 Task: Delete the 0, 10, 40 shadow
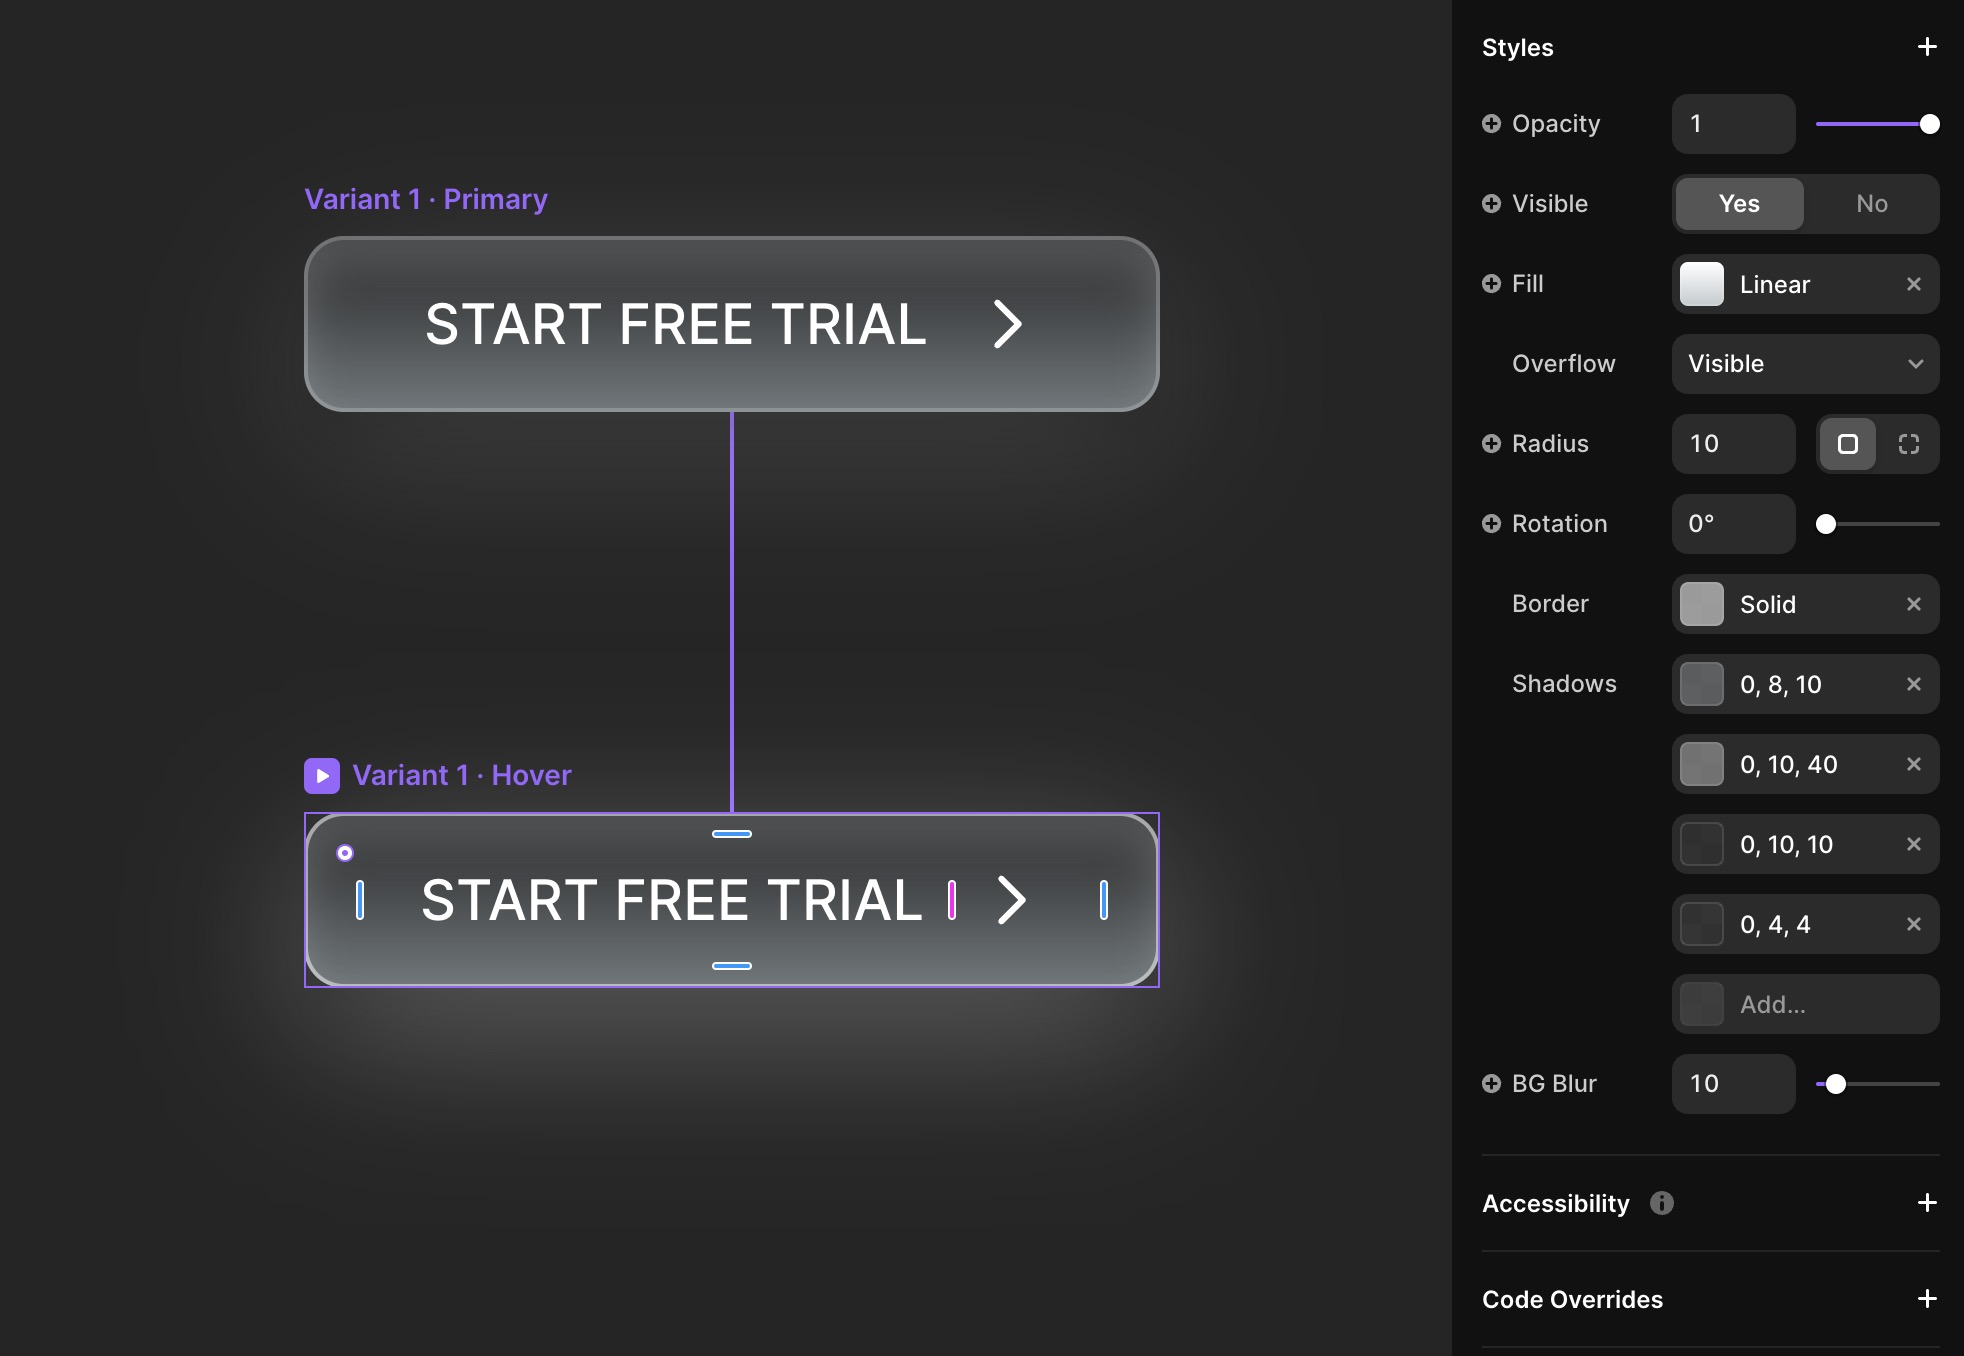click(x=1913, y=764)
